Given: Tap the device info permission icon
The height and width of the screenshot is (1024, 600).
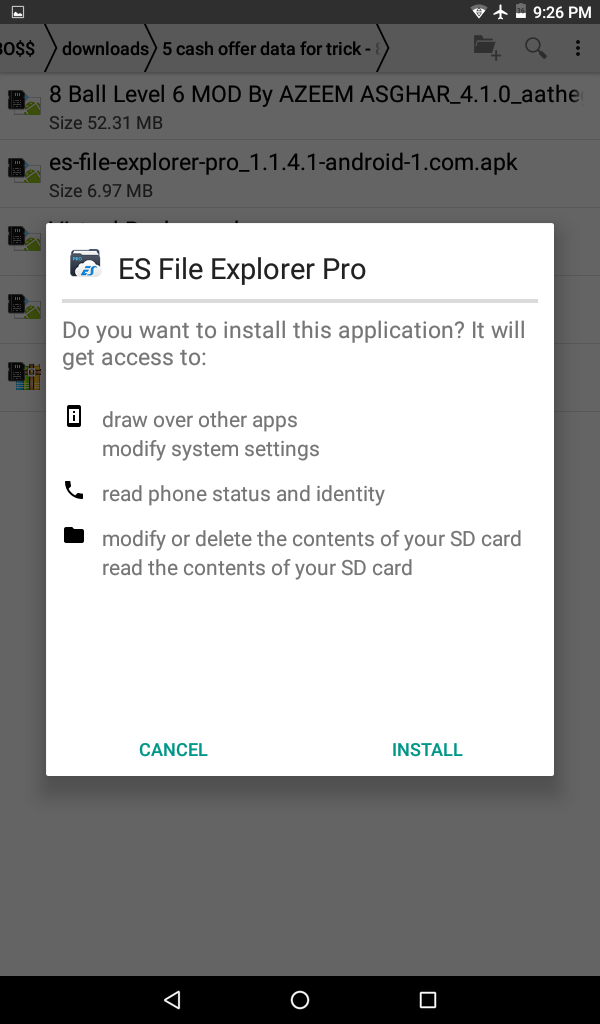Looking at the screenshot, I should (x=74, y=416).
